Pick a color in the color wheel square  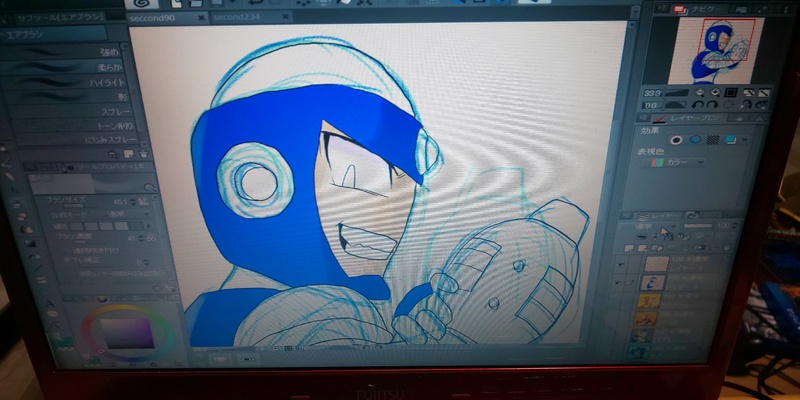[128, 333]
